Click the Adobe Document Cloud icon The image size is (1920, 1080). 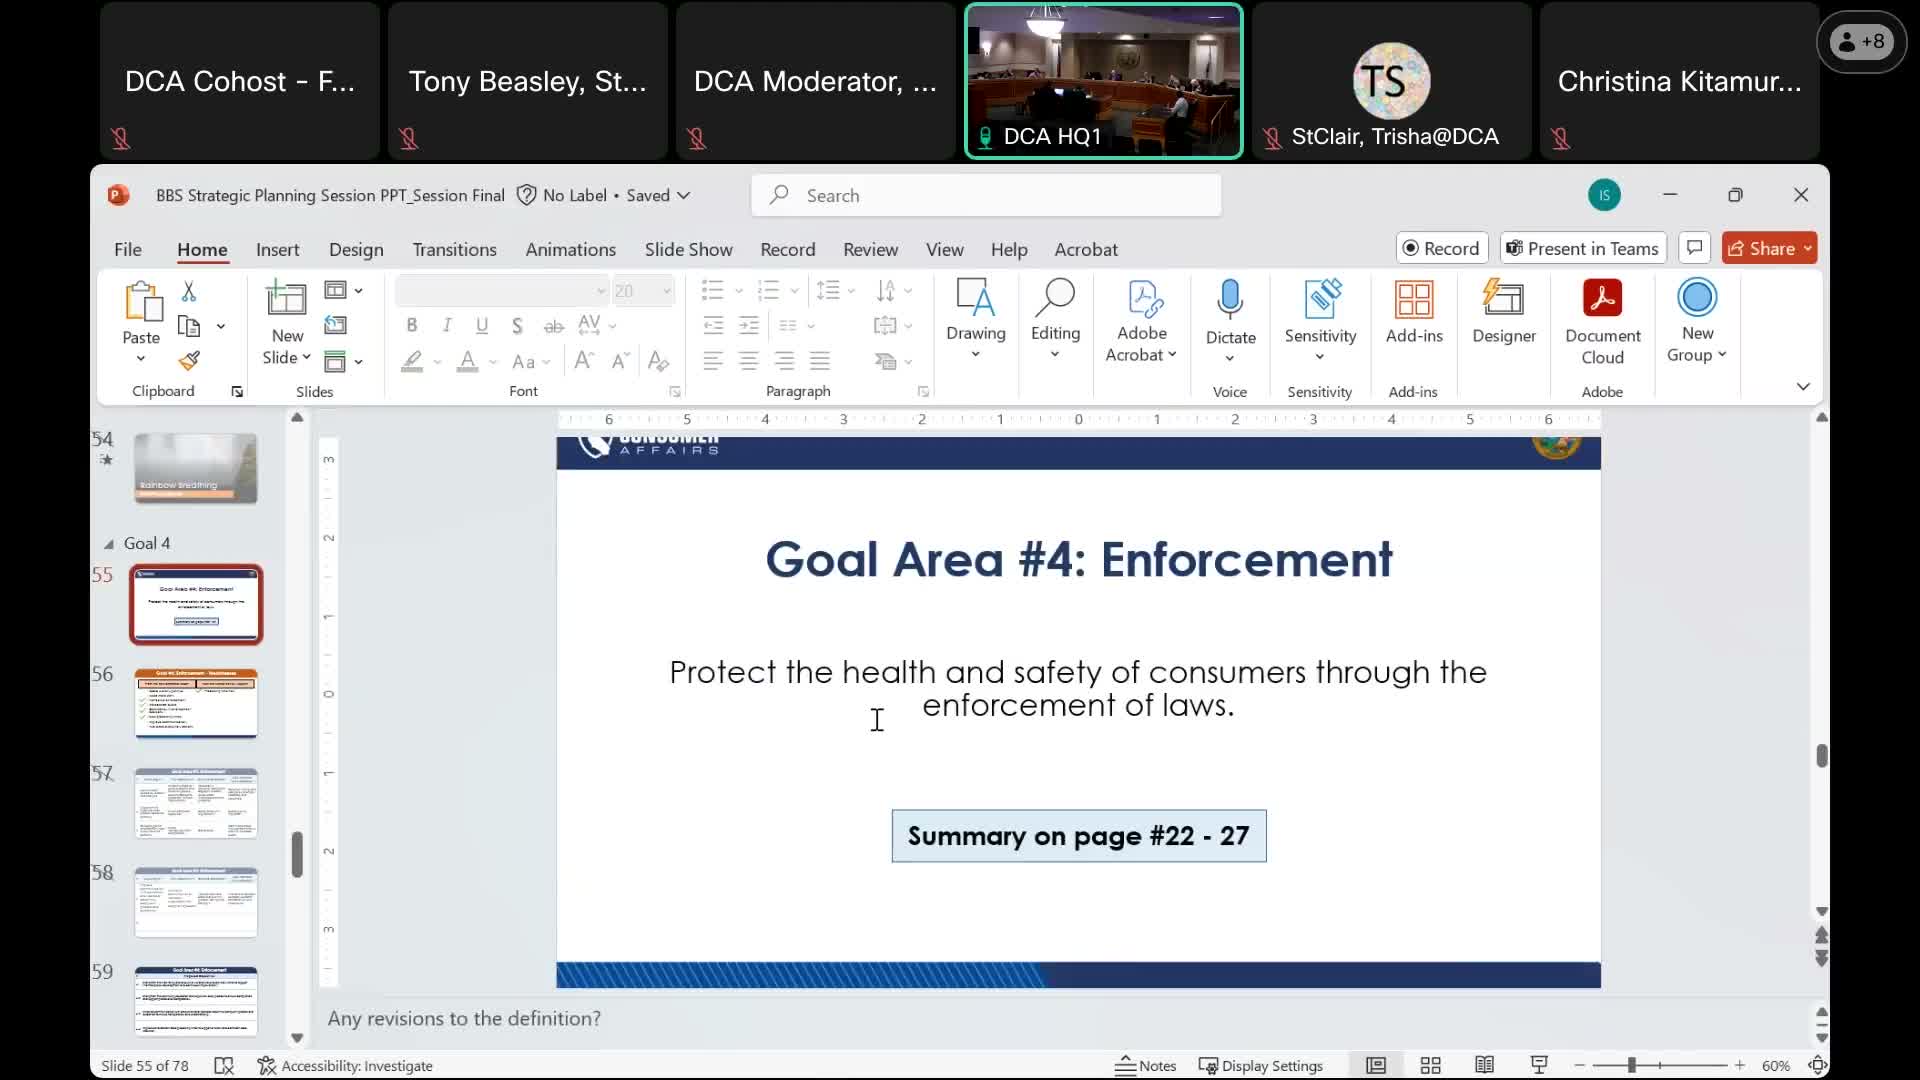1602,299
